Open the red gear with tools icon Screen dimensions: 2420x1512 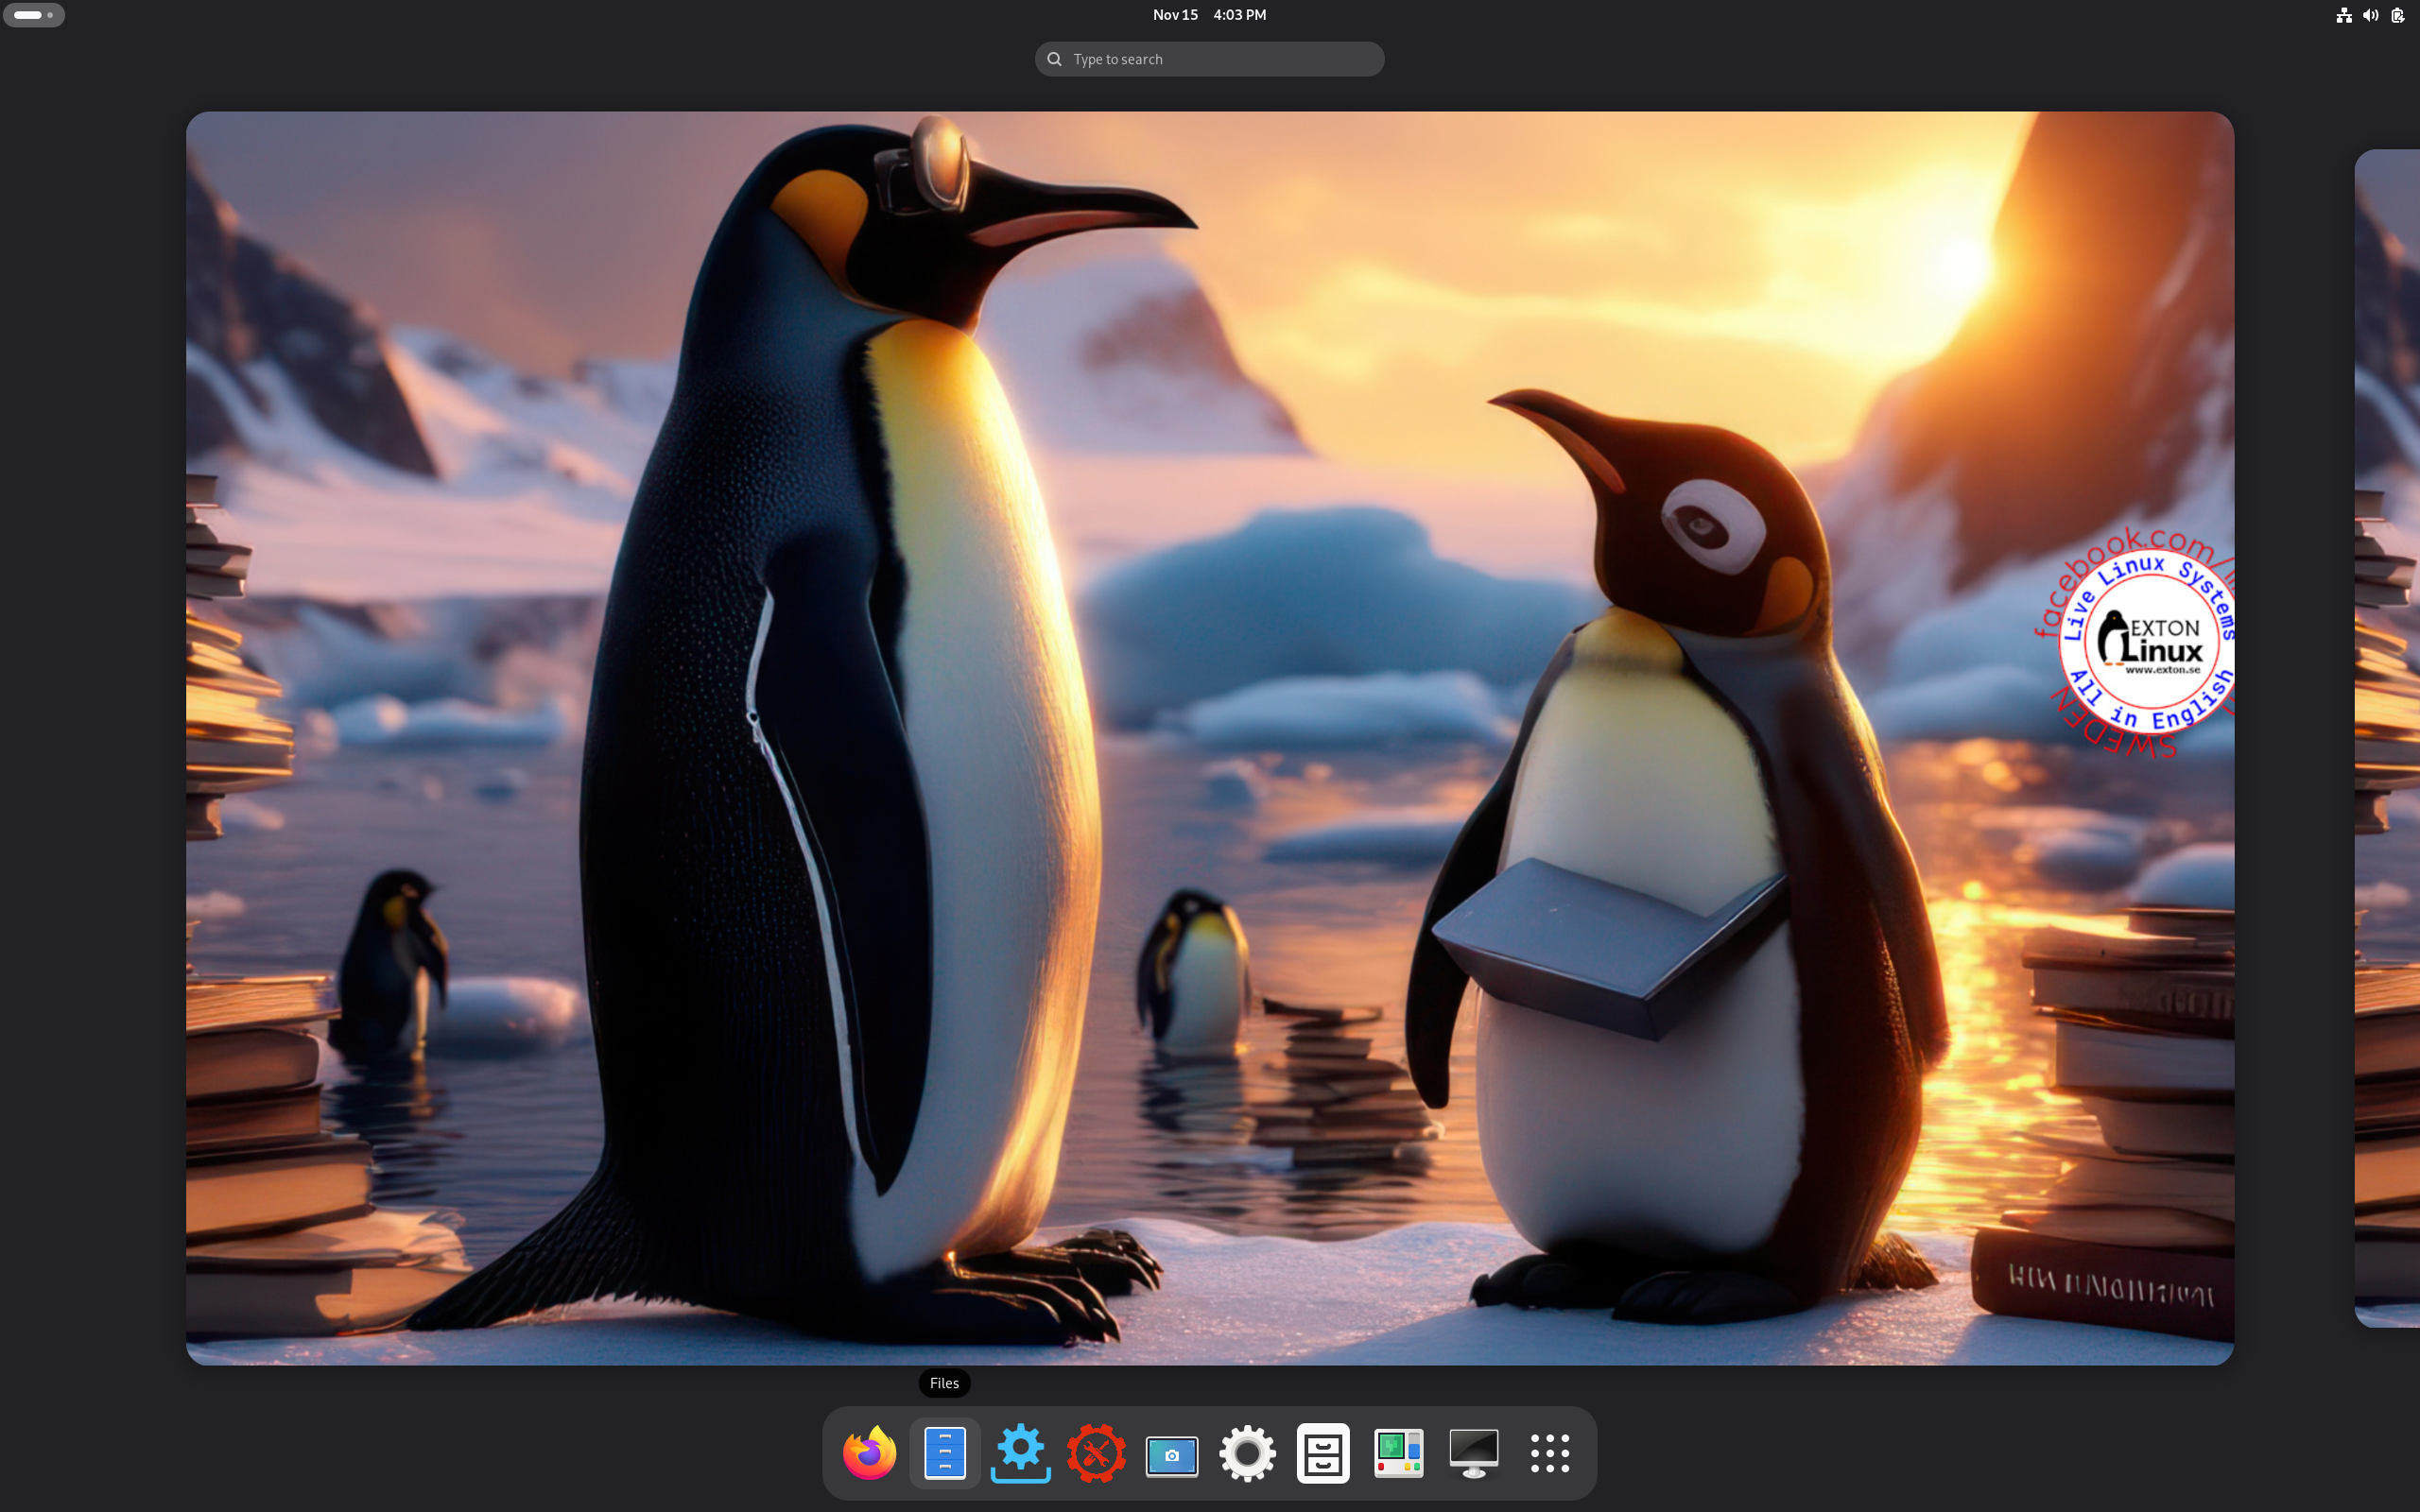1096,1453
